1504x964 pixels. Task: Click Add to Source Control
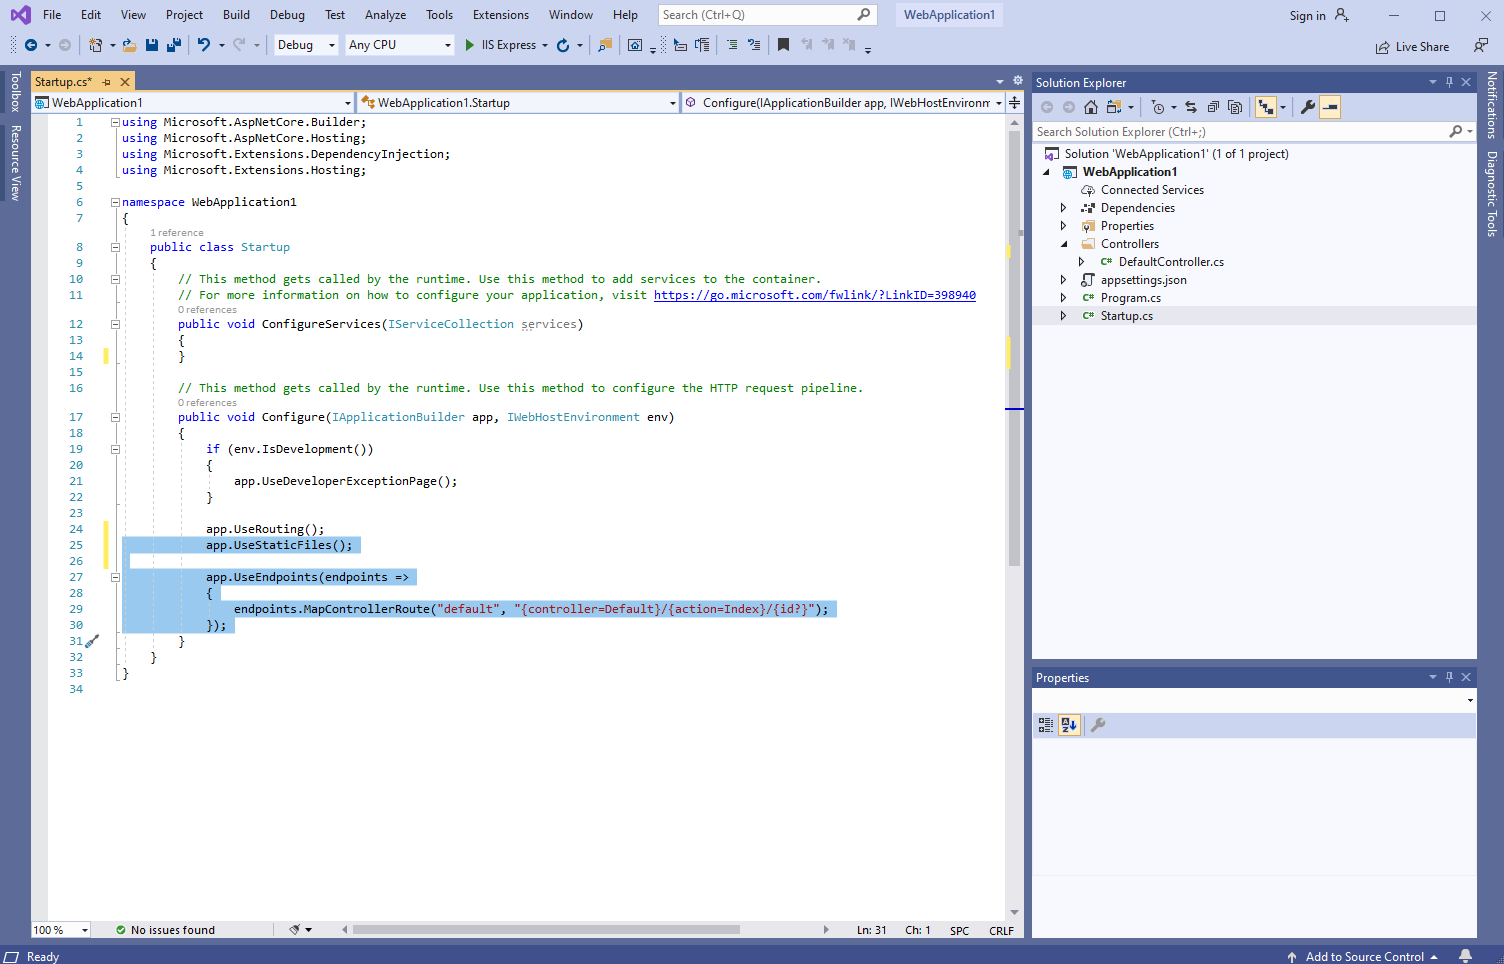tap(1364, 957)
